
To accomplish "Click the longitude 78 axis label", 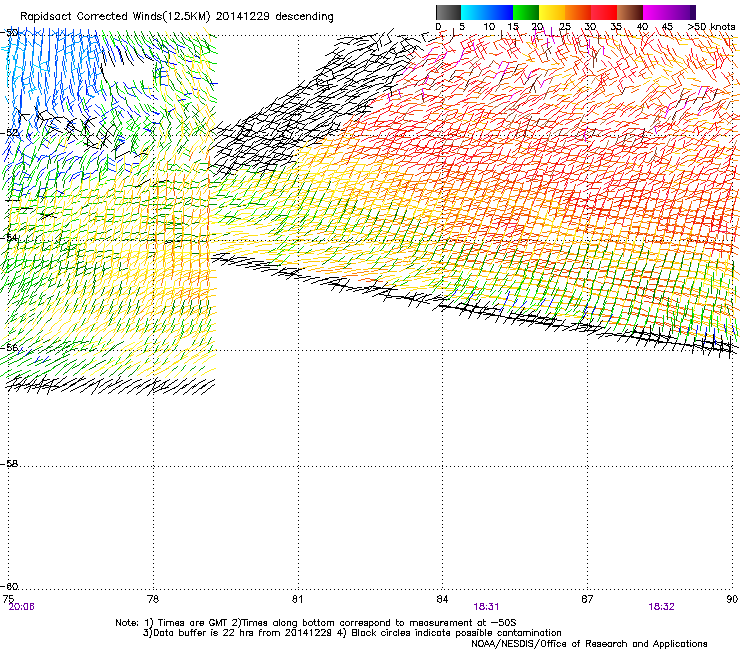I will pyautogui.click(x=153, y=599).
